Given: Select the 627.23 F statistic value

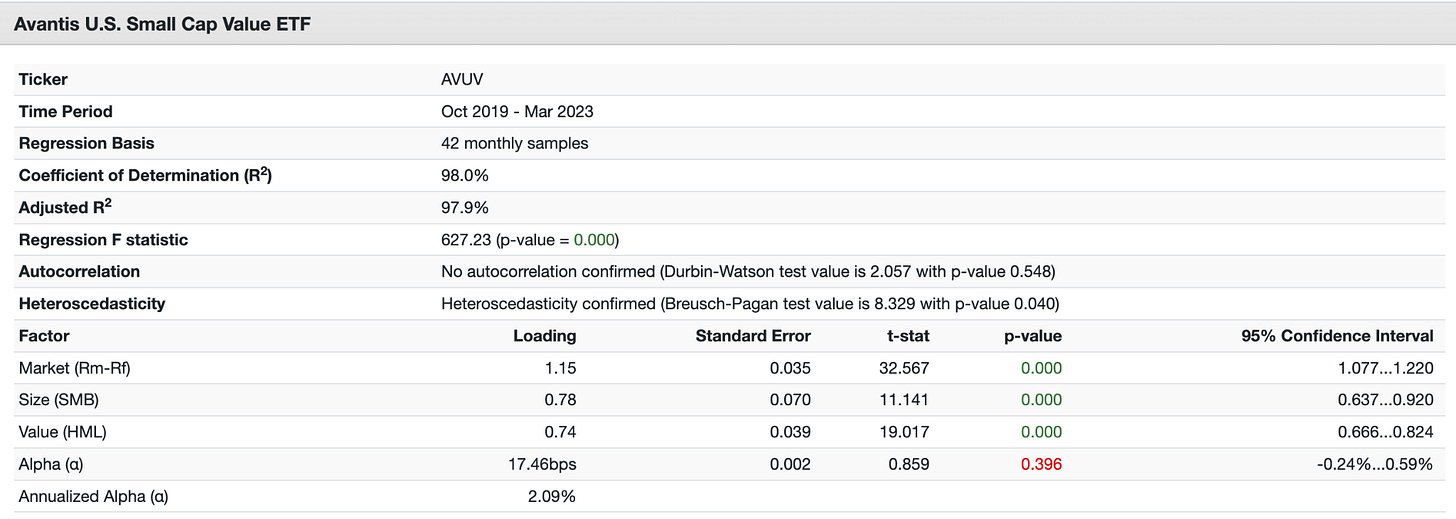Looking at the screenshot, I should pos(466,239).
